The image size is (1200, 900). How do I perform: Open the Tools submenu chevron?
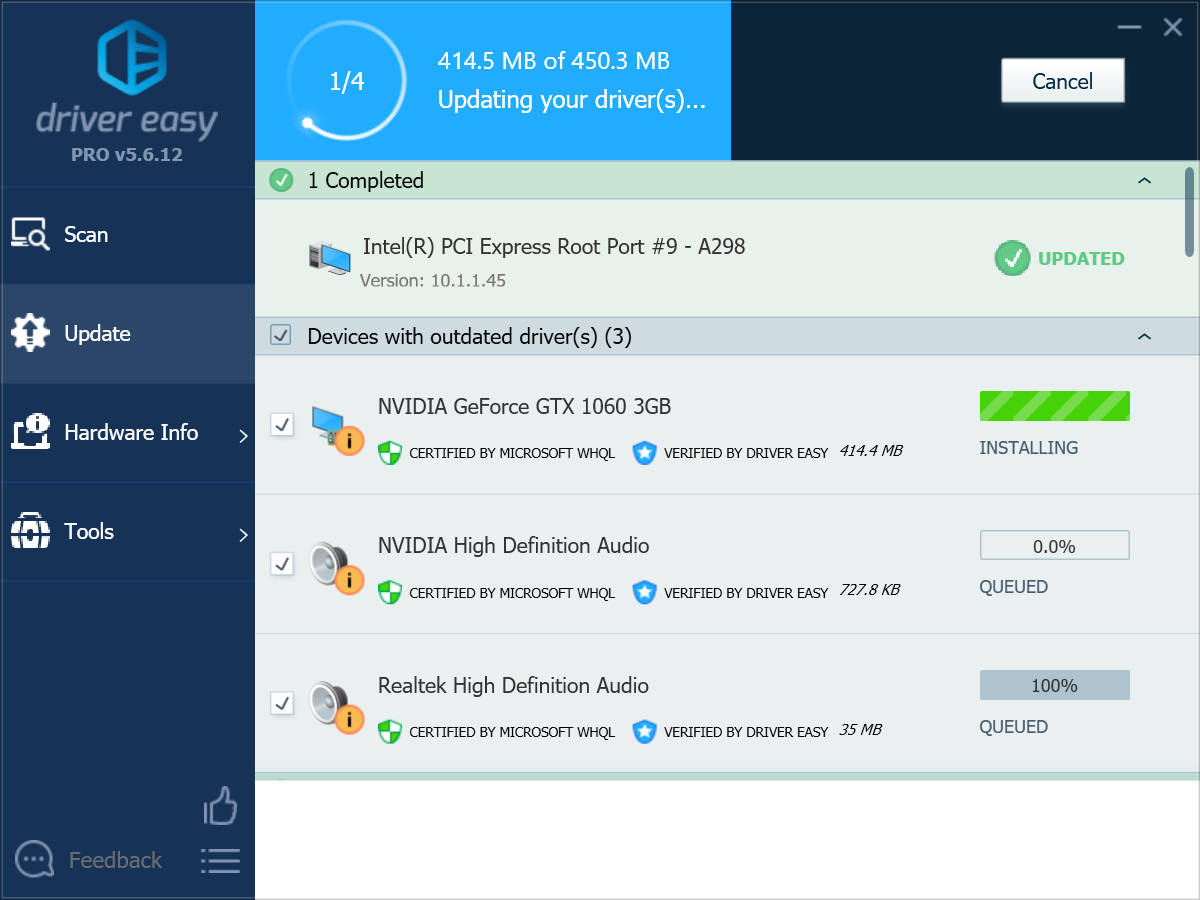[243, 534]
